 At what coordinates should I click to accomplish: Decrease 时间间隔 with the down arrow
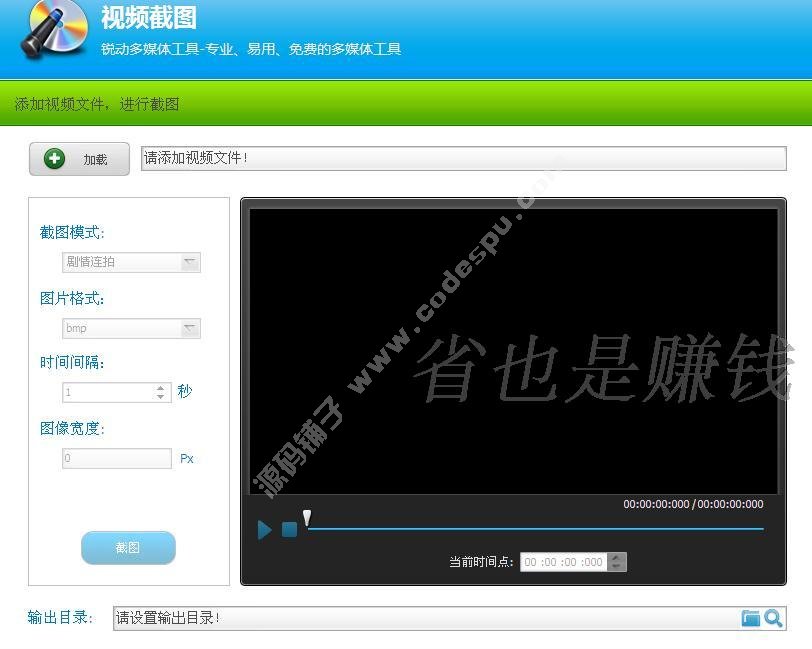pos(161,397)
